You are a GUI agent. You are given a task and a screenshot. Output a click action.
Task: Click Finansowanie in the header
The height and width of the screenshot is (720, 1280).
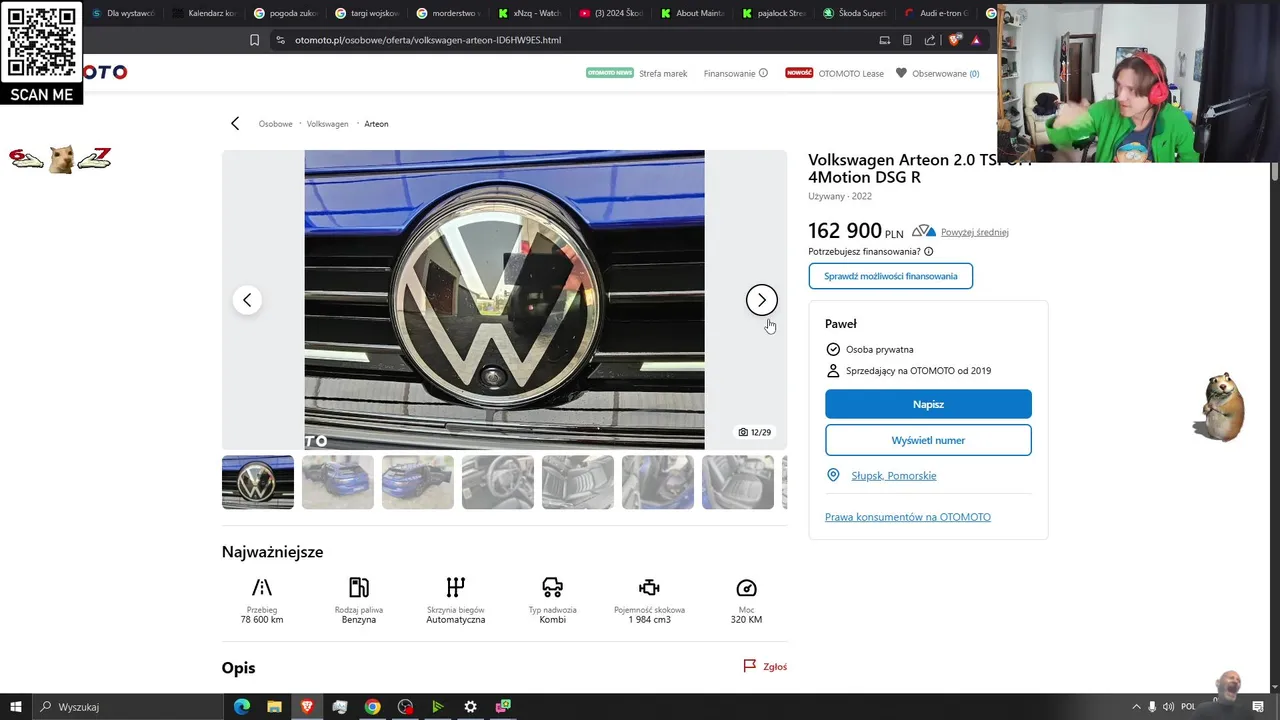pos(729,73)
